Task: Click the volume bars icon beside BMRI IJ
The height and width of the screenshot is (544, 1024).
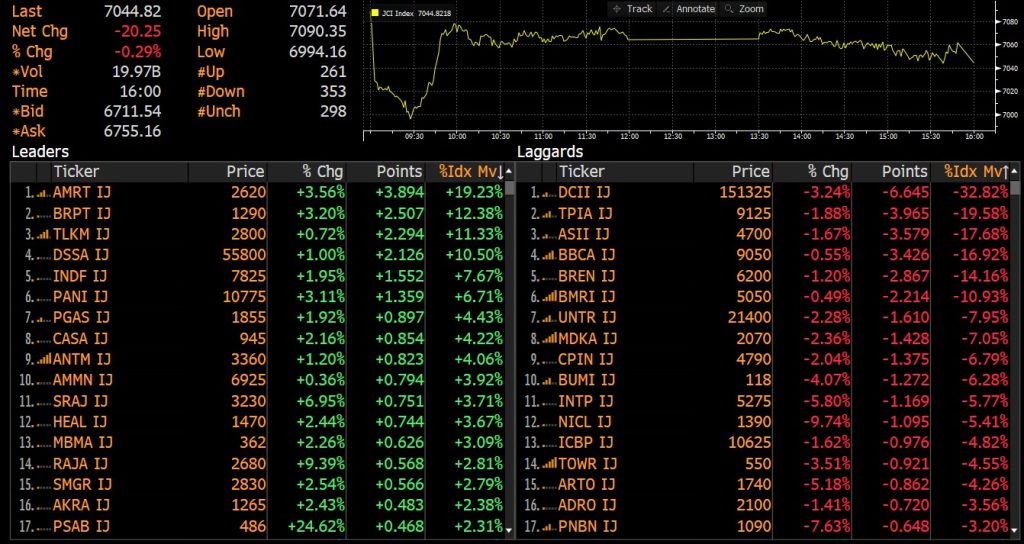Action: [549, 297]
